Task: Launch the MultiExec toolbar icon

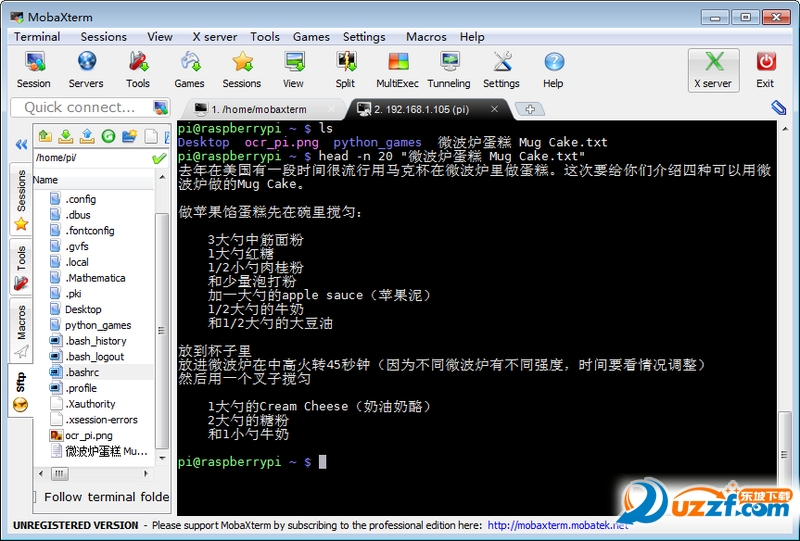Action: coord(397,70)
